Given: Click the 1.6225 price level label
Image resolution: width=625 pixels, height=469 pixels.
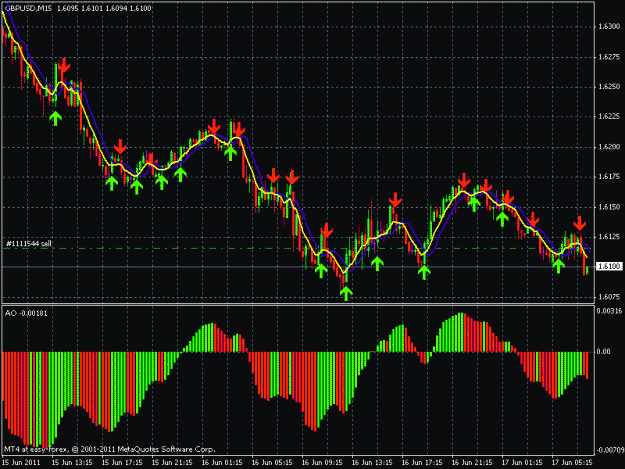Looking at the screenshot, I should tap(609, 117).
